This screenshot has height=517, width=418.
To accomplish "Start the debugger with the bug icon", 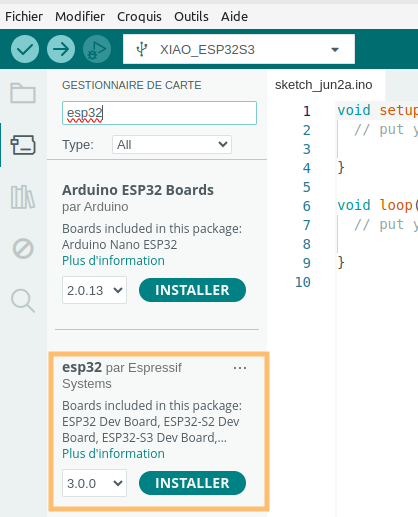I will tap(97, 49).
